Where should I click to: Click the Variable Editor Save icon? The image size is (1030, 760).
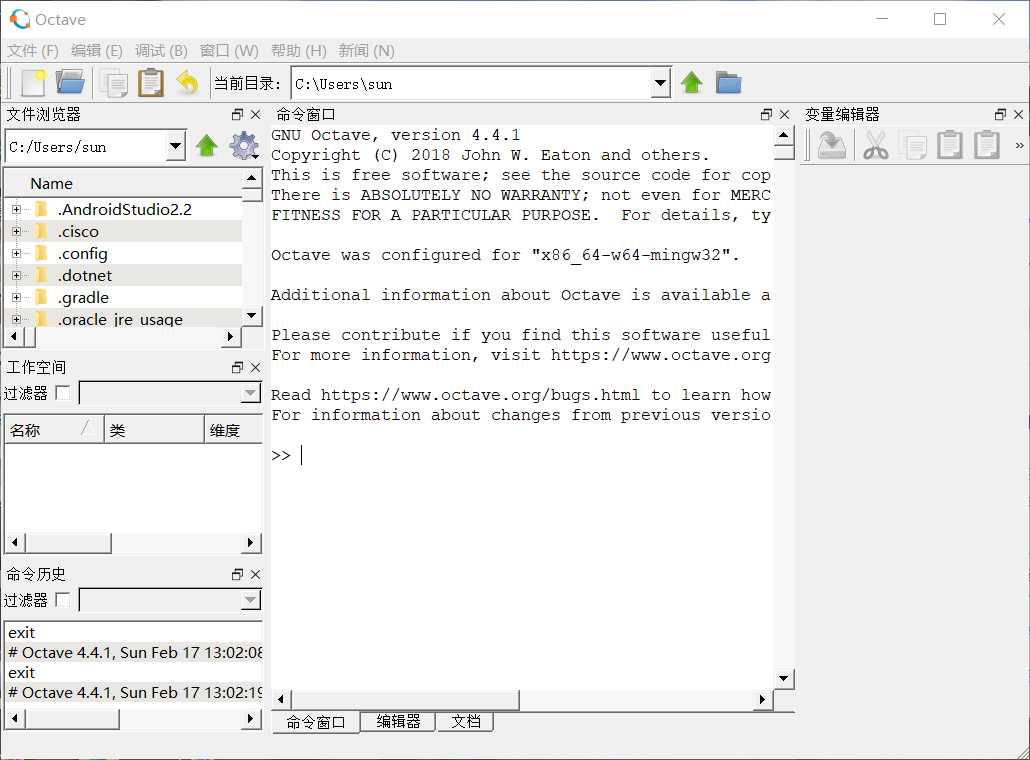tap(832, 145)
